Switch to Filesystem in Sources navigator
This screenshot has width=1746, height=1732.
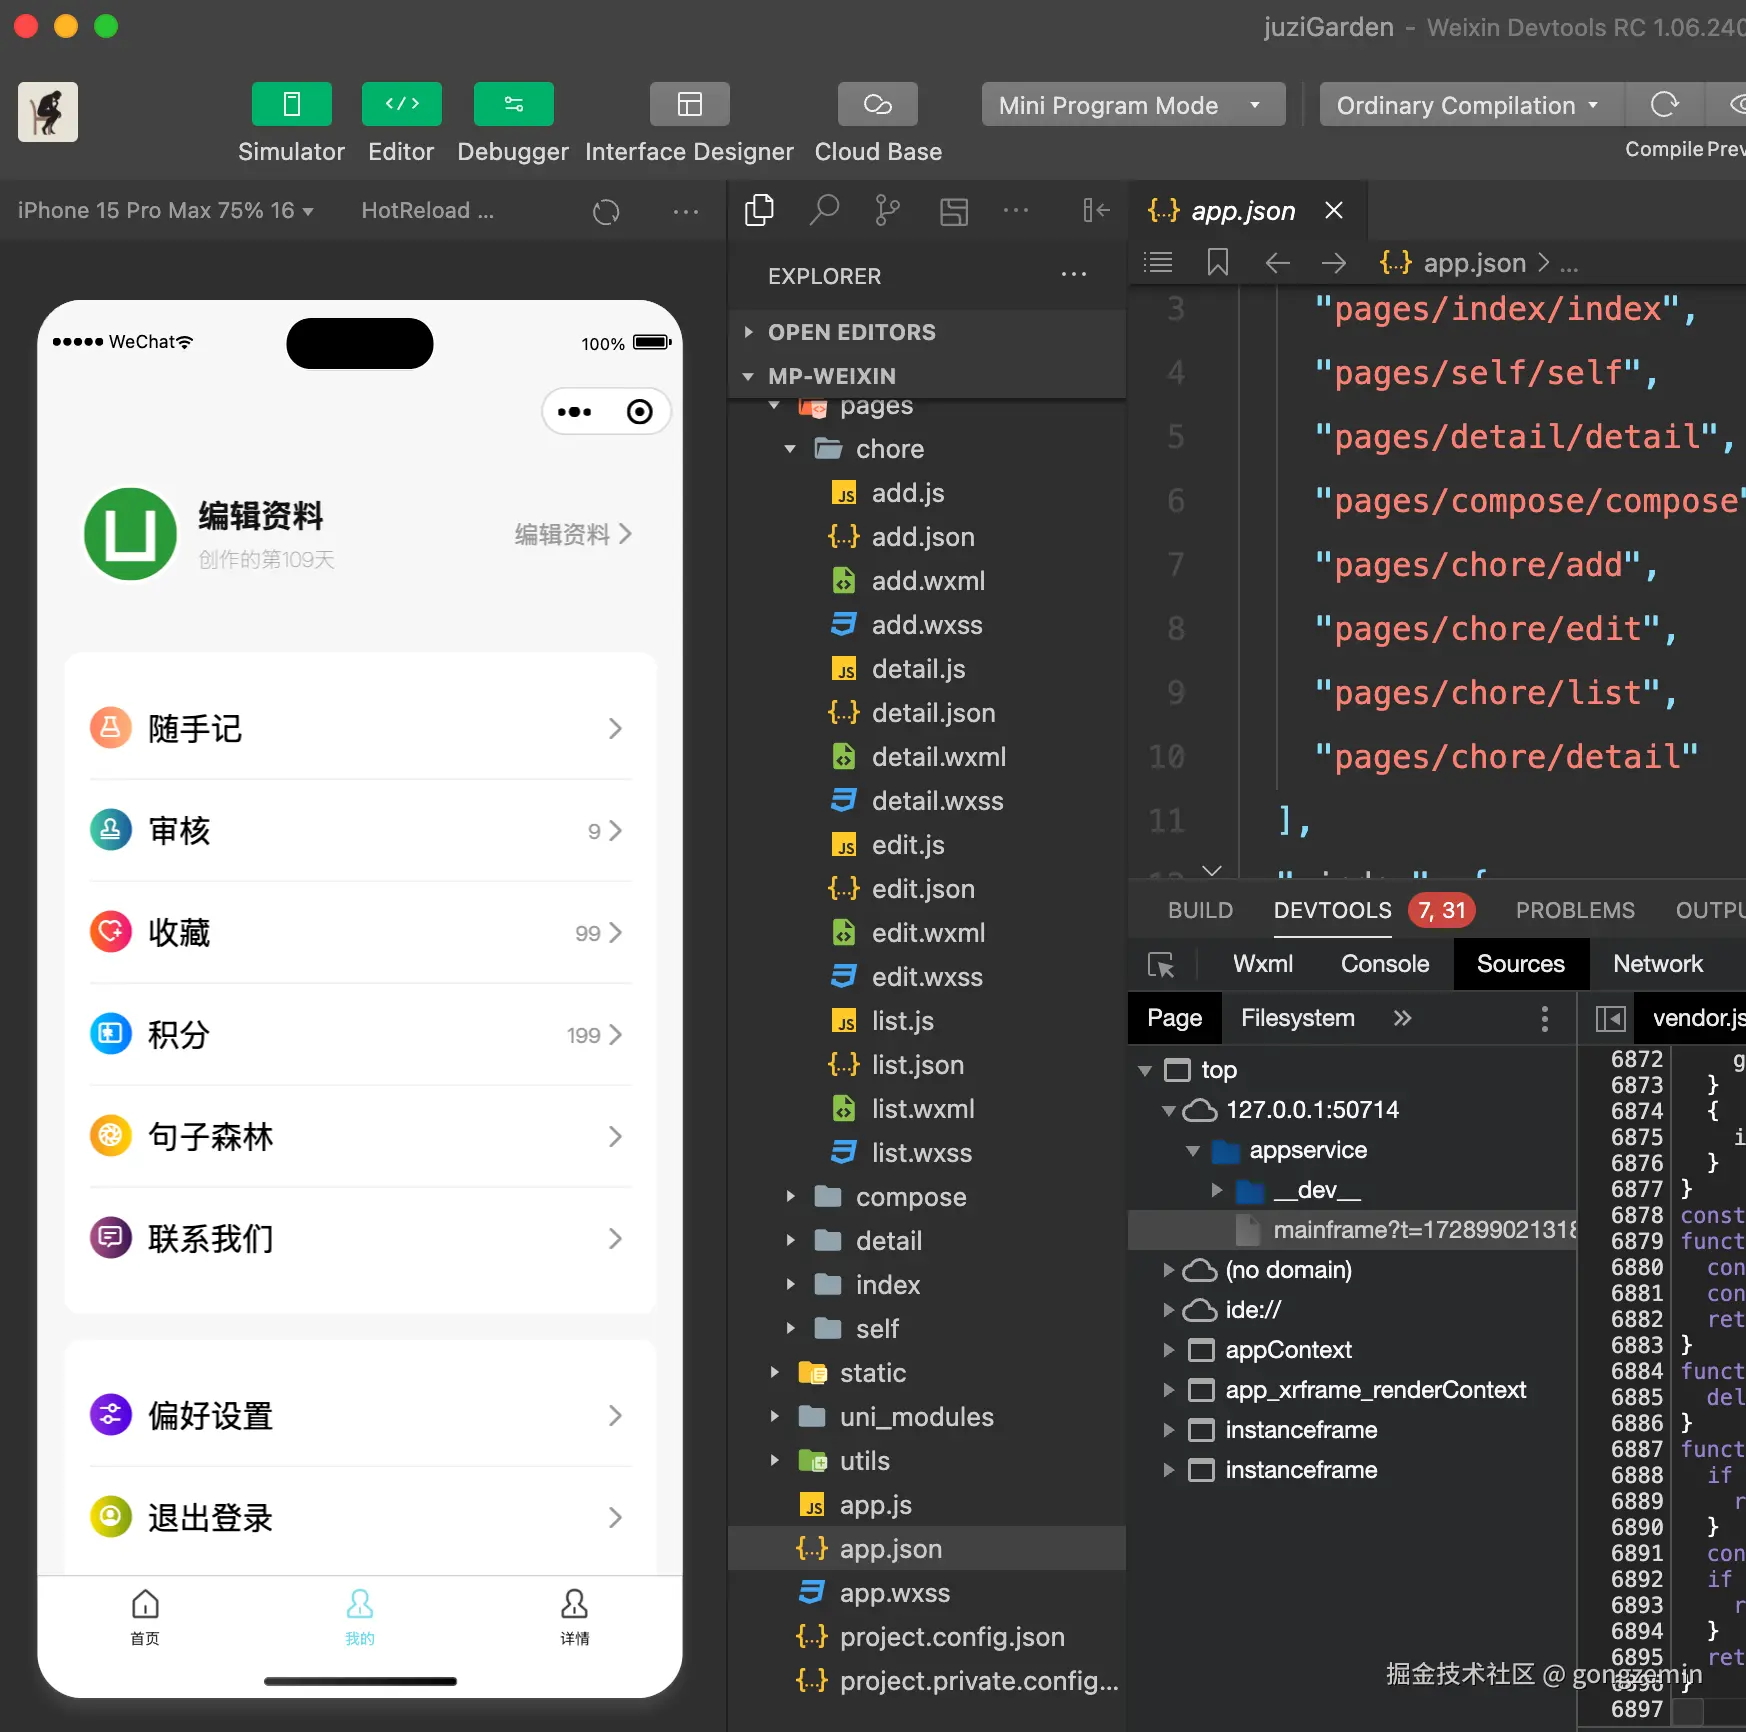[1298, 1018]
